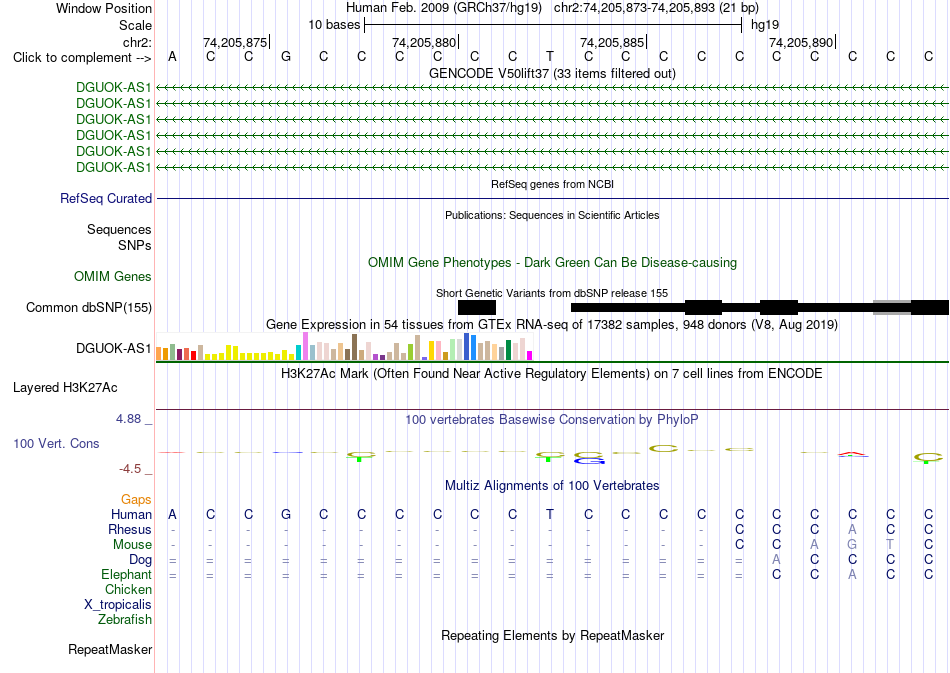Click the base T in the reference sequence row
This screenshot has width=950, height=673.
tap(550, 56)
